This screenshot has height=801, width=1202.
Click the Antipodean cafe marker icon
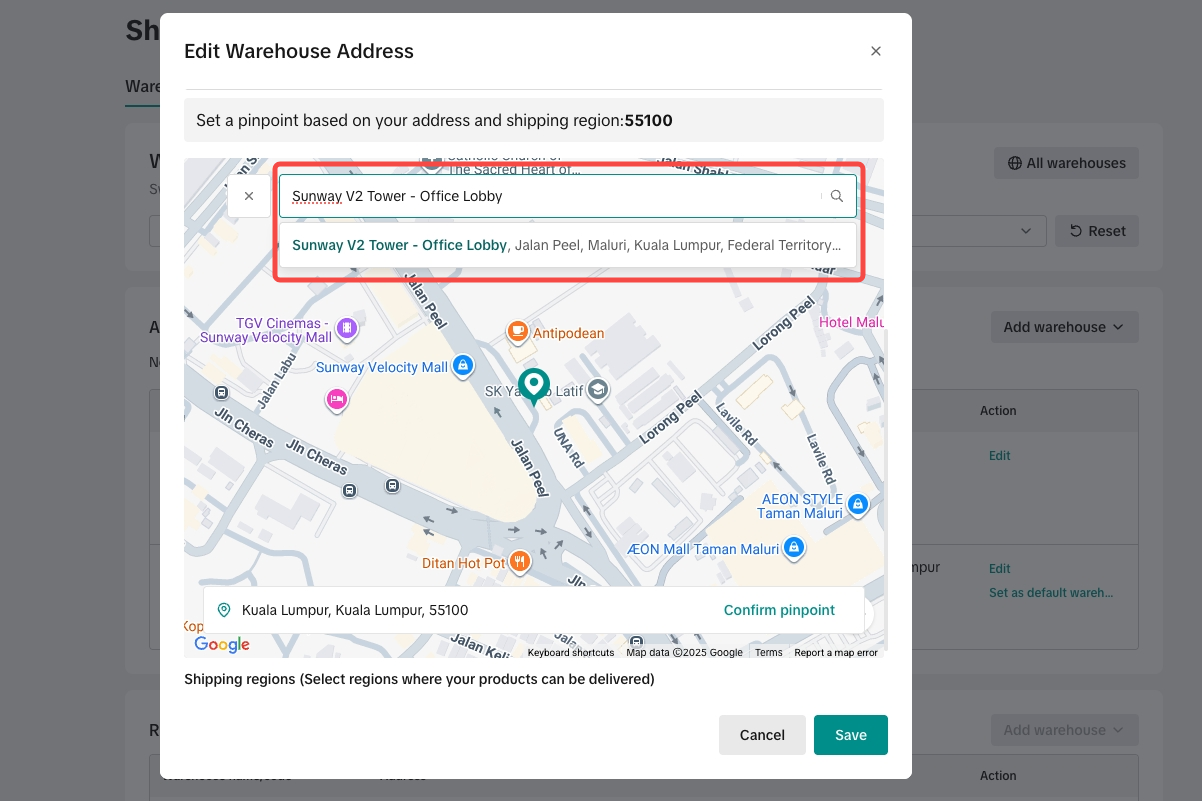517,331
